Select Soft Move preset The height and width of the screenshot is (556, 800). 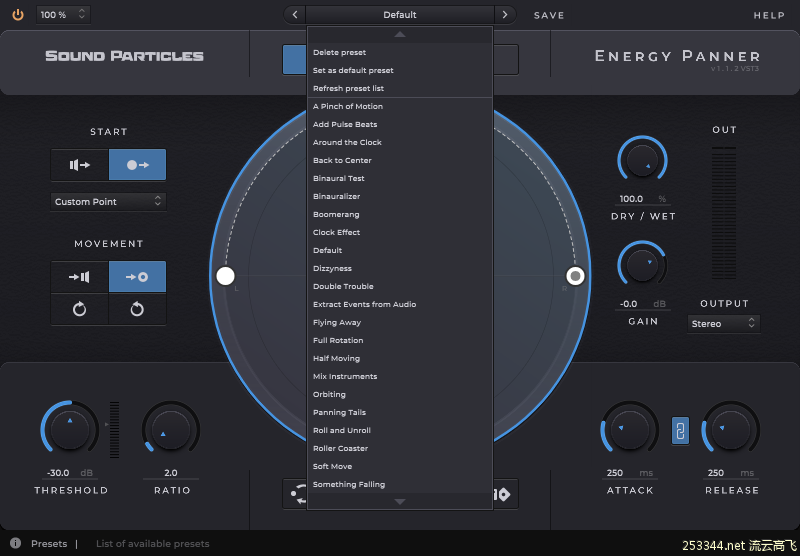(x=400, y=466)
